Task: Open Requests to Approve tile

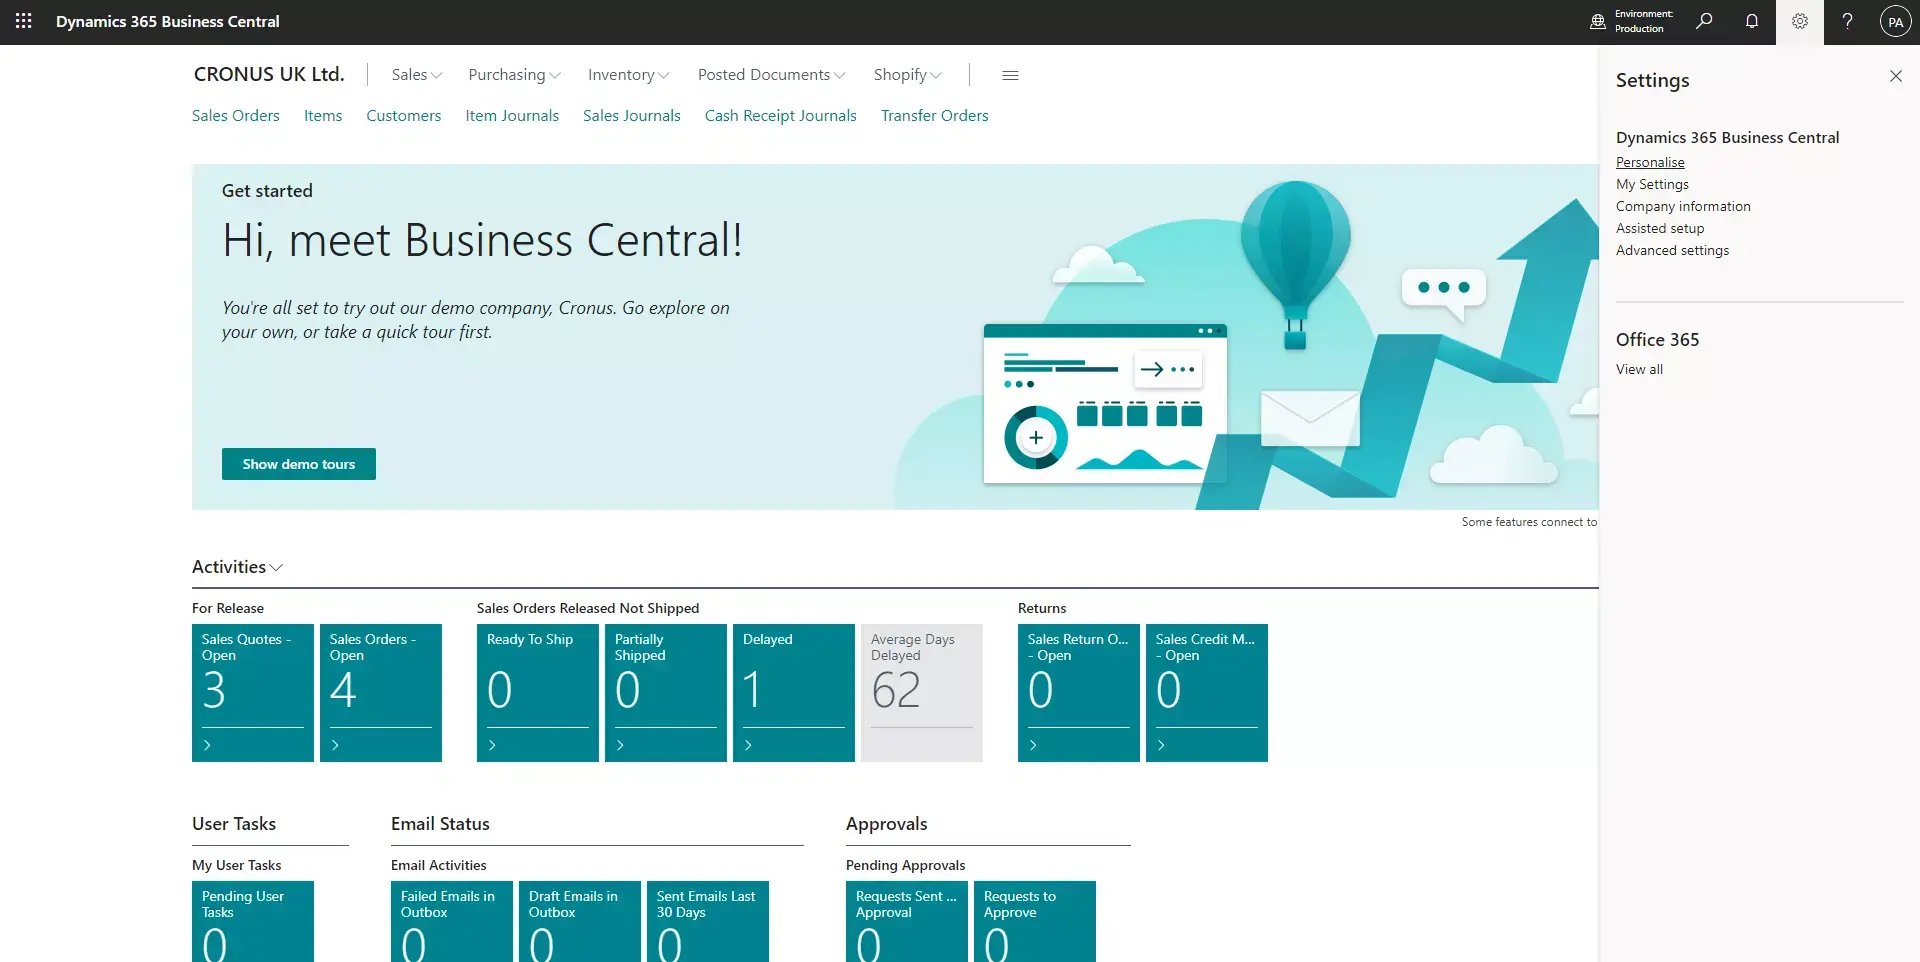Action: tap(1035, 922)
